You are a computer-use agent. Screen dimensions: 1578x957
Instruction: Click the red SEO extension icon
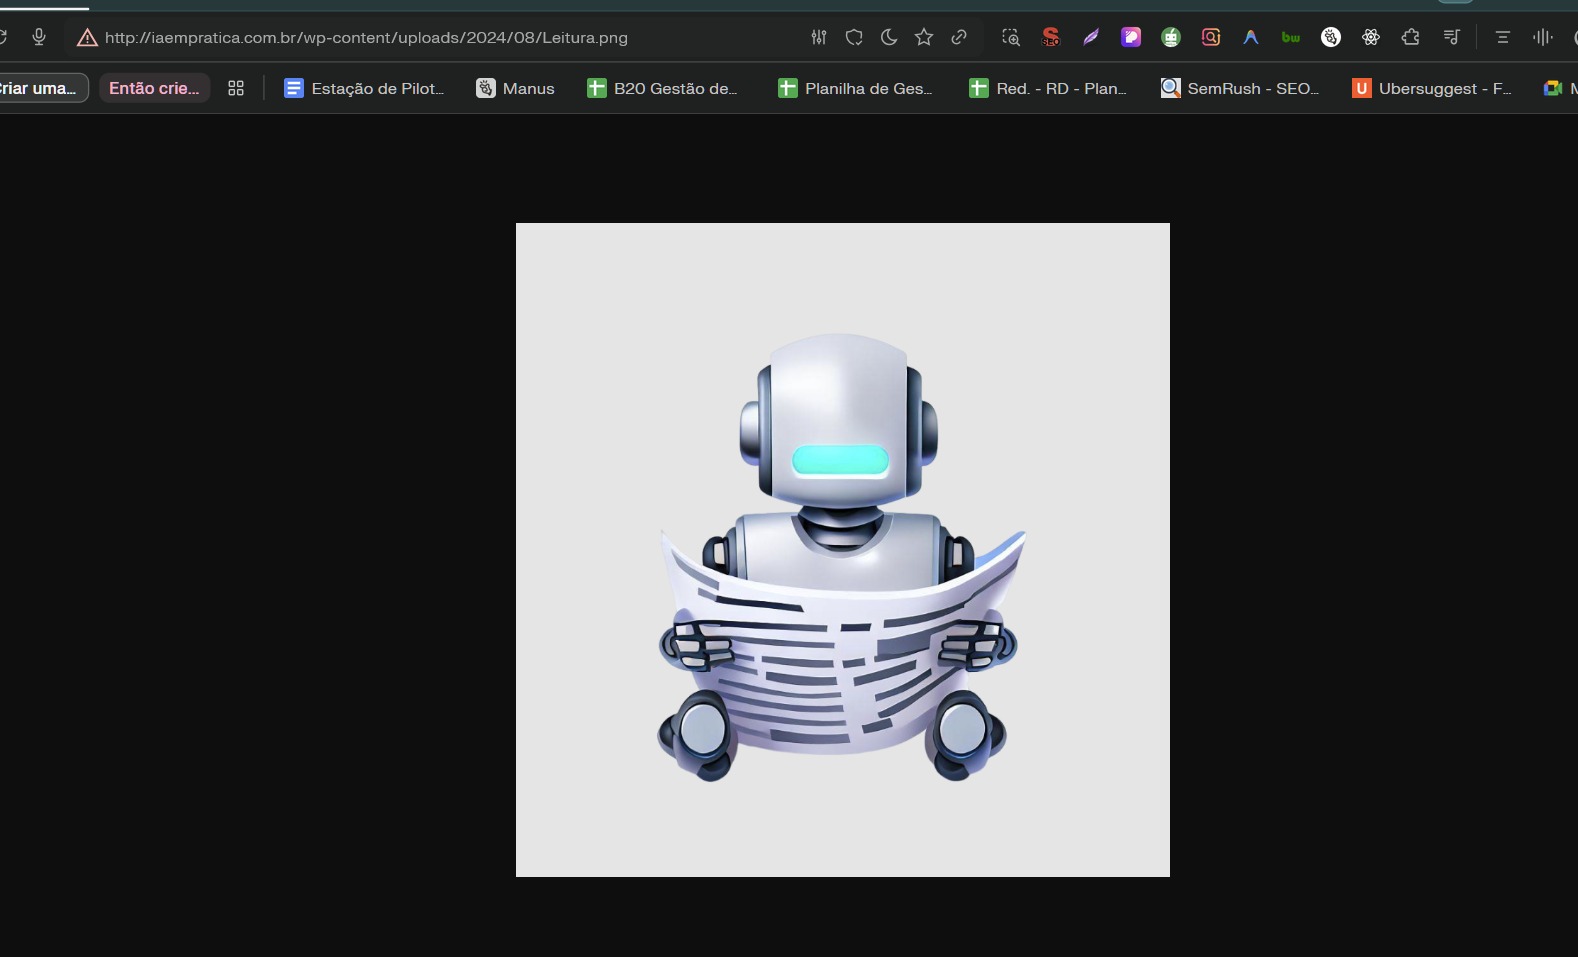[1051, 37]
